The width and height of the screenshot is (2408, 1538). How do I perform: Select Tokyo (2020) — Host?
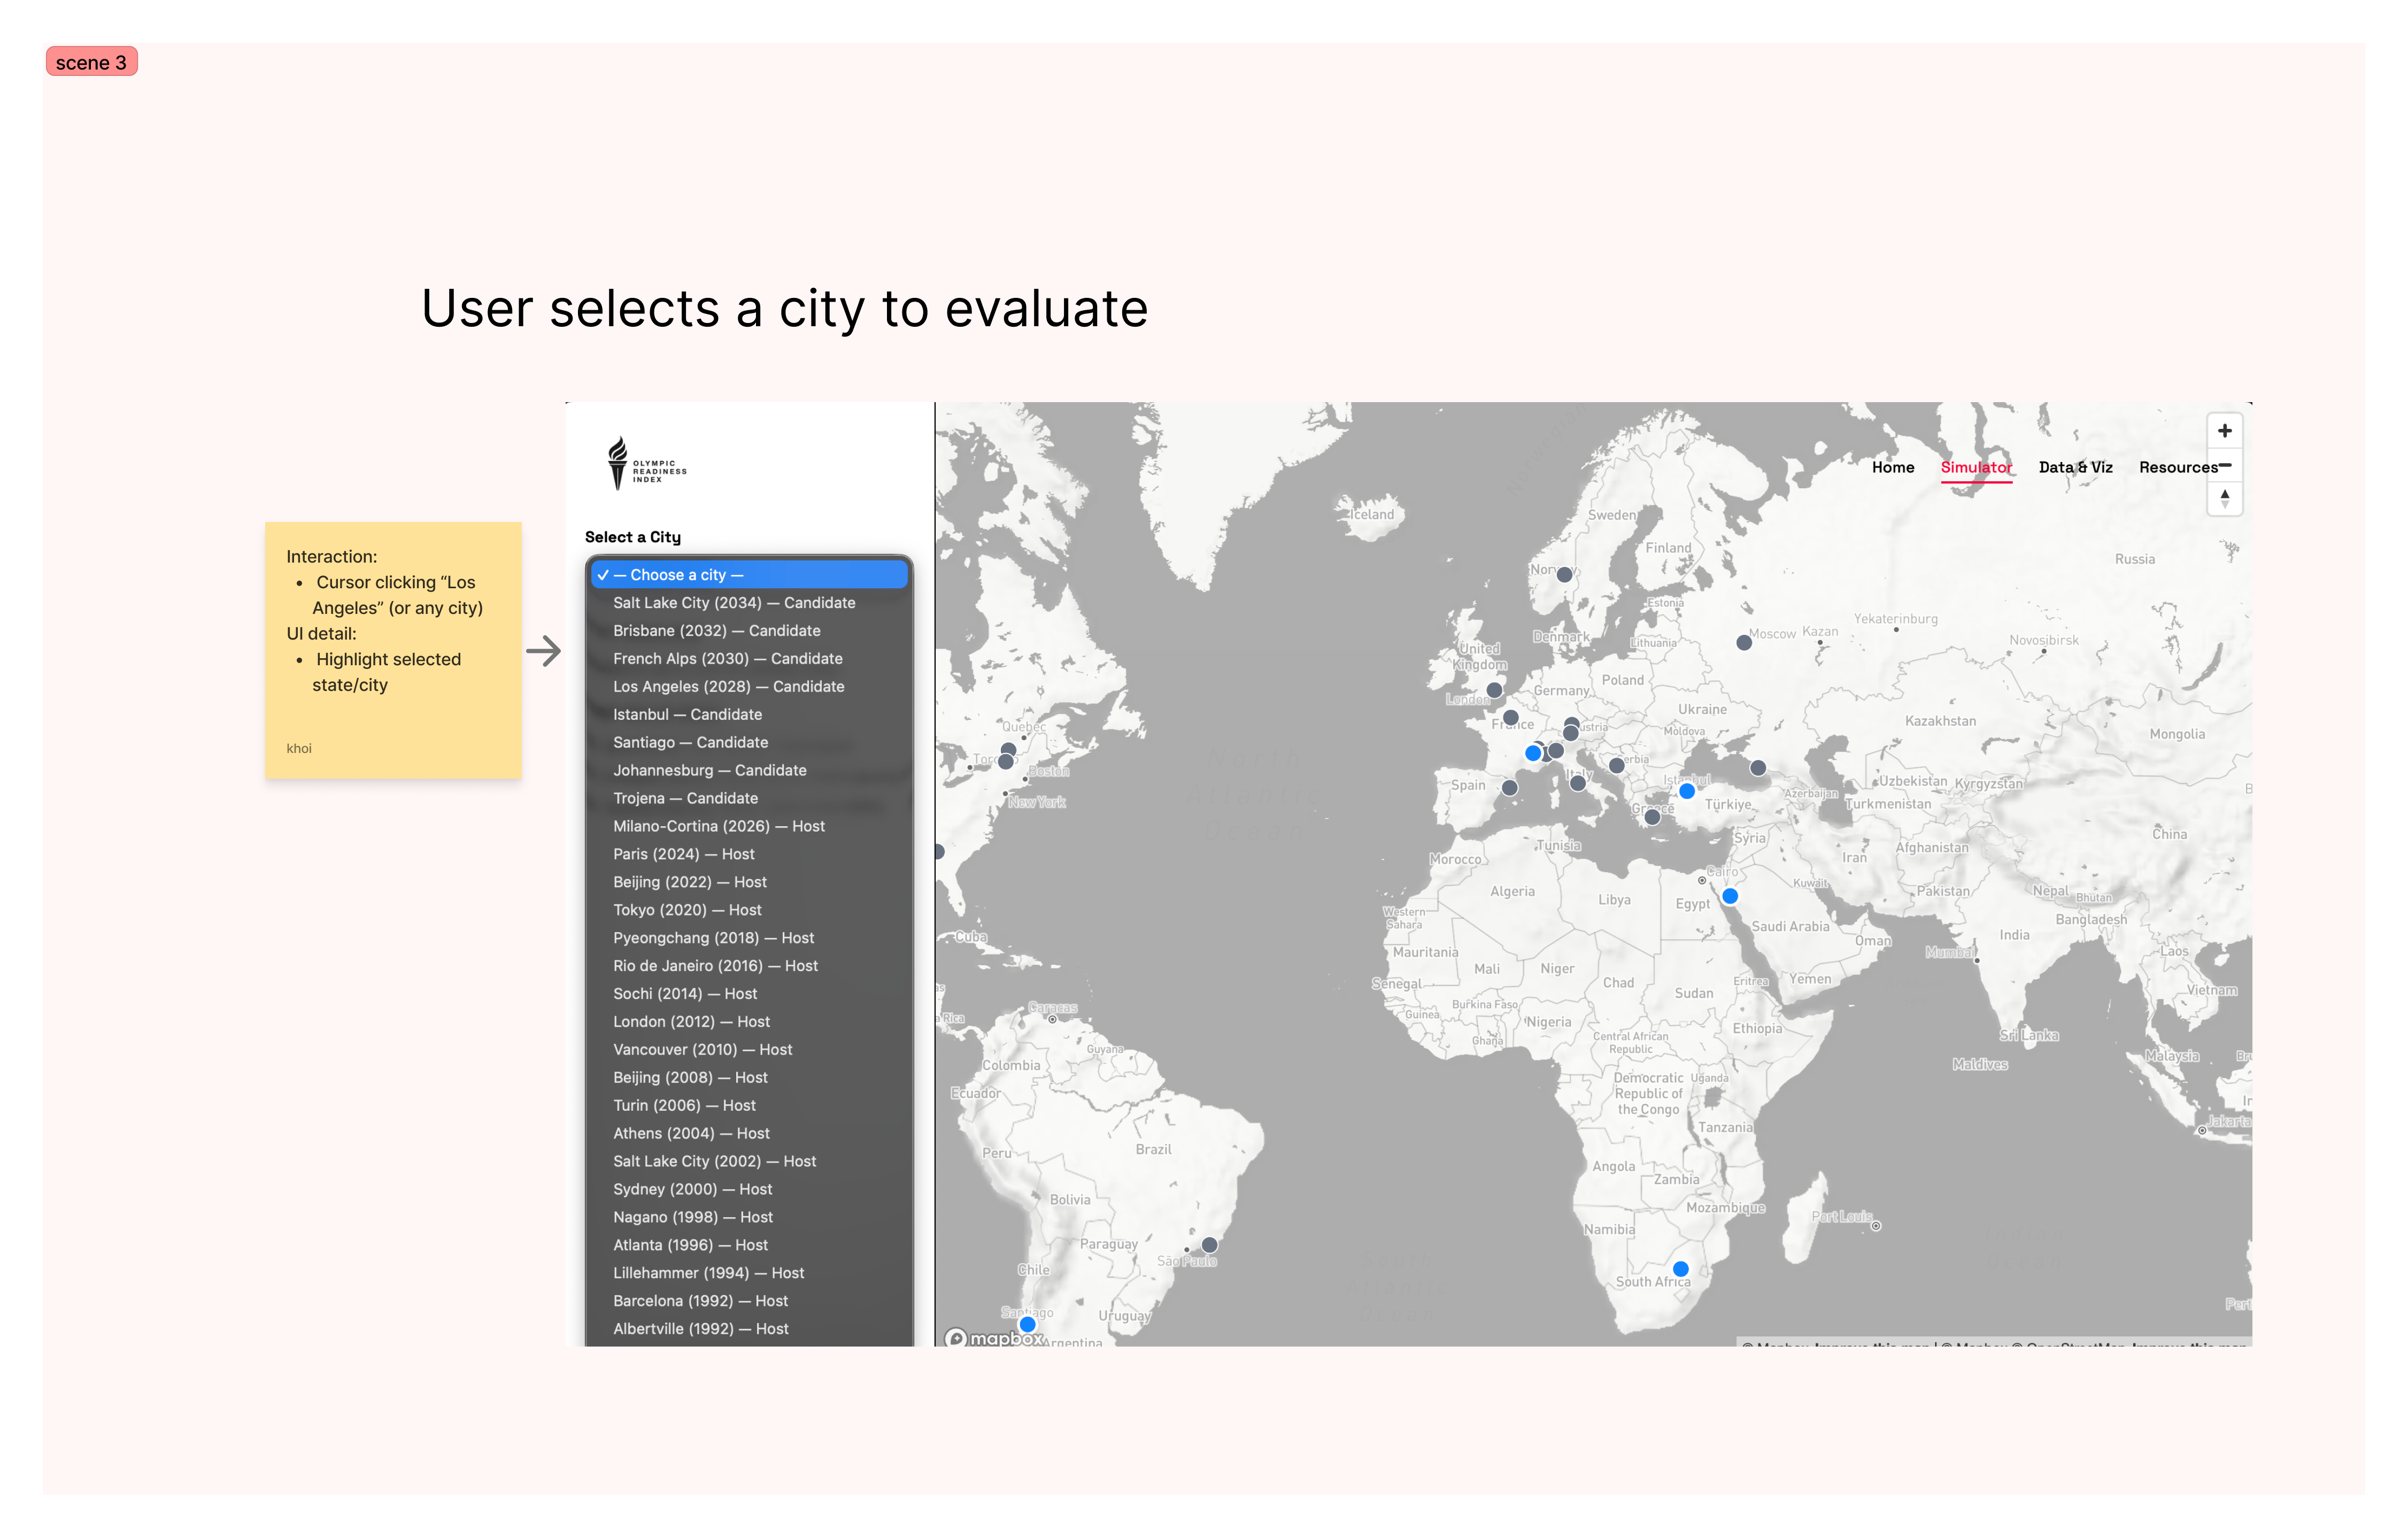click(x=749, y=911)
